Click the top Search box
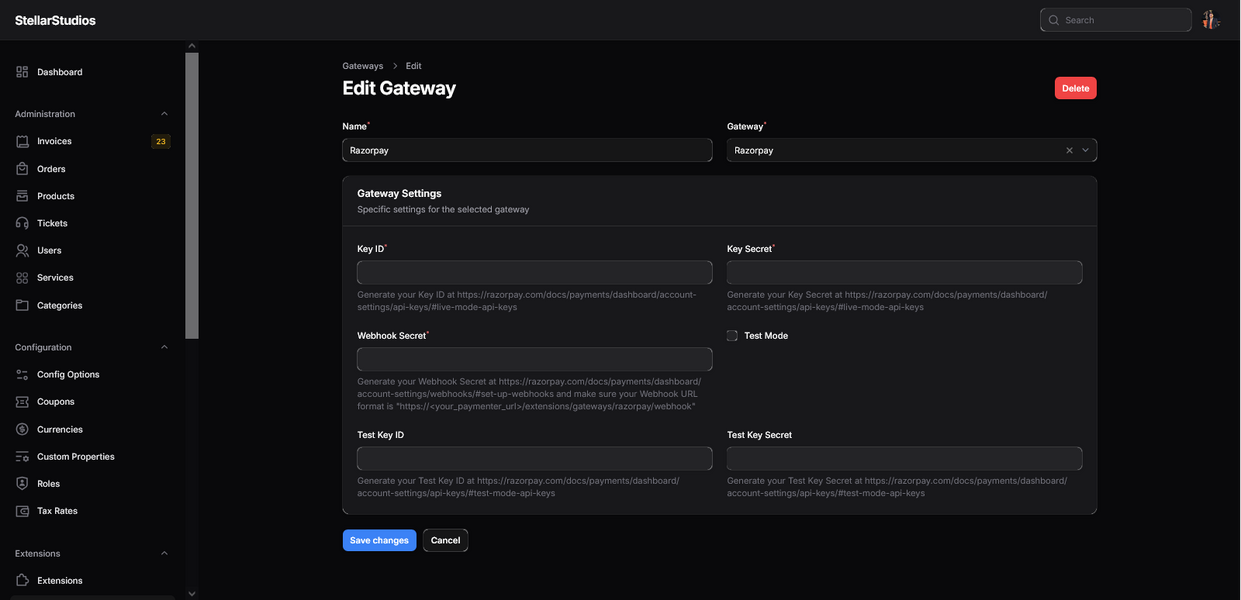 click(1115, 20)
